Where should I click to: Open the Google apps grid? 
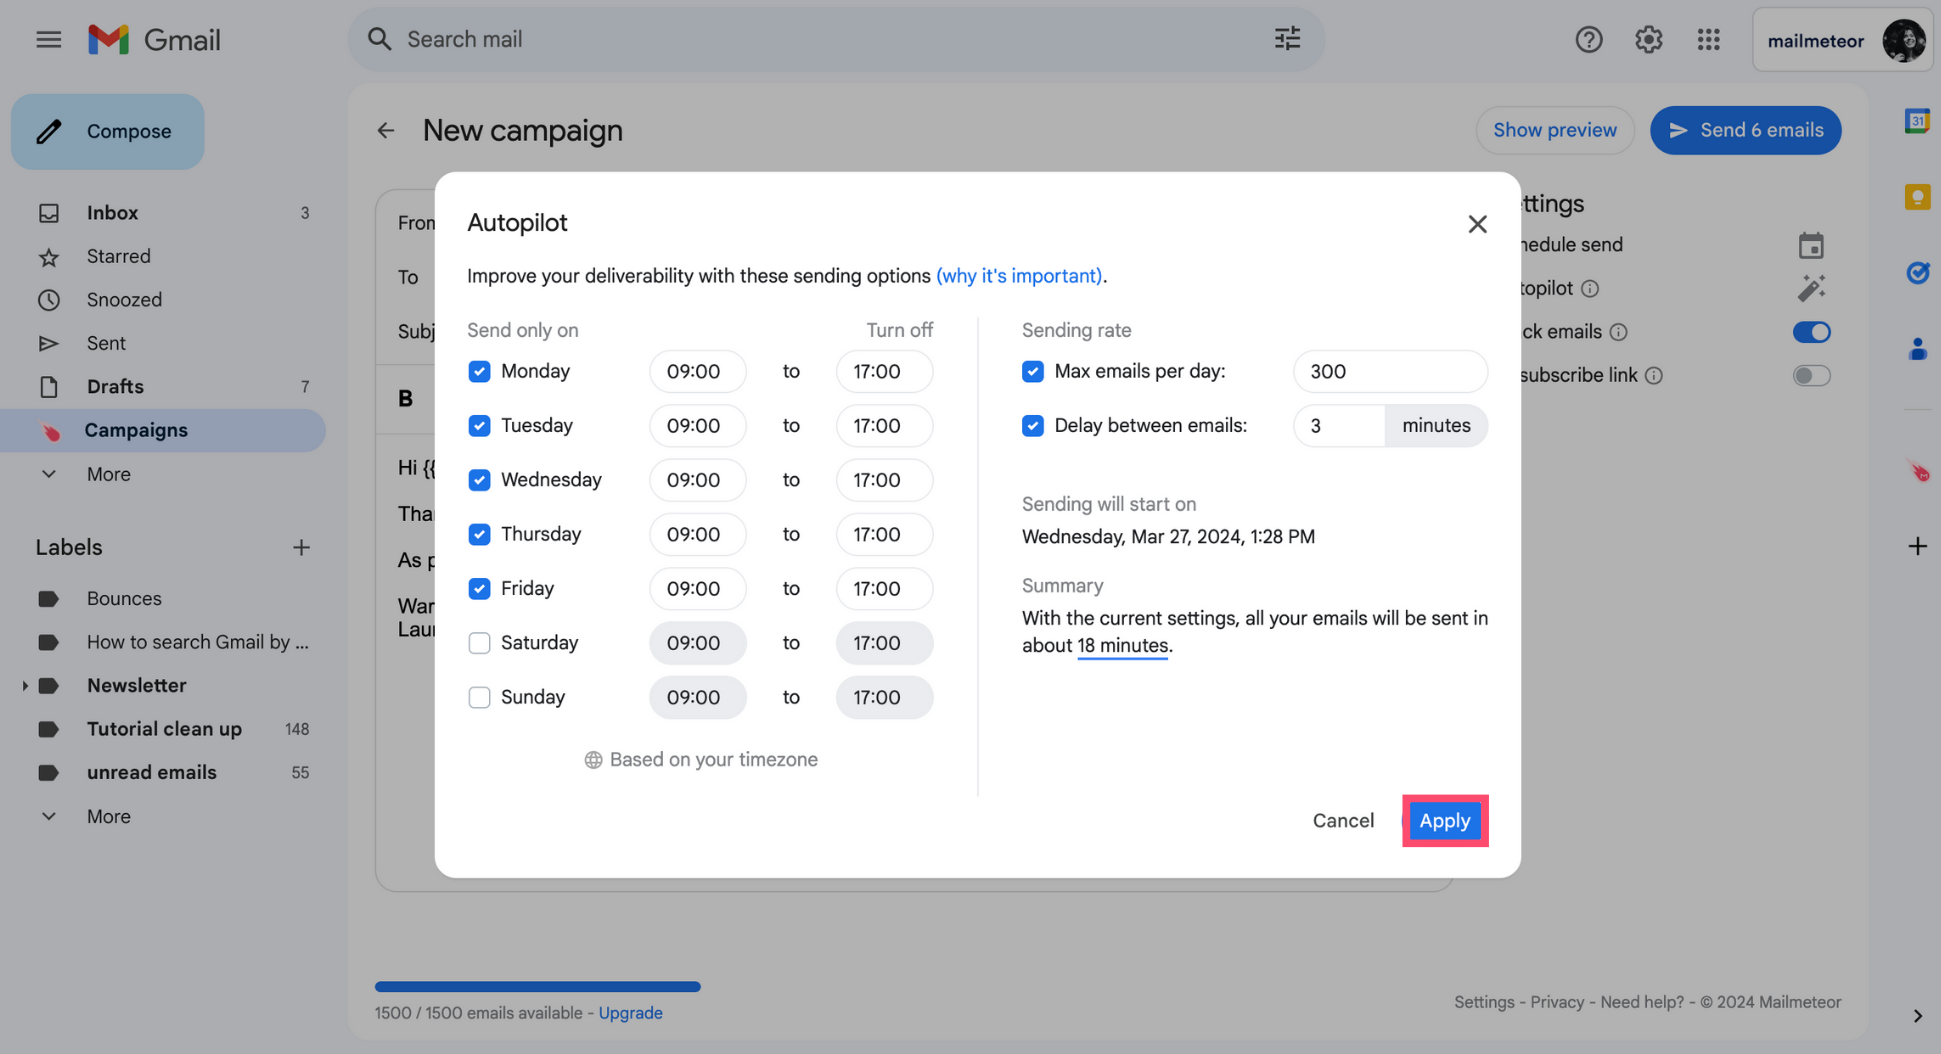(1708, 40)
